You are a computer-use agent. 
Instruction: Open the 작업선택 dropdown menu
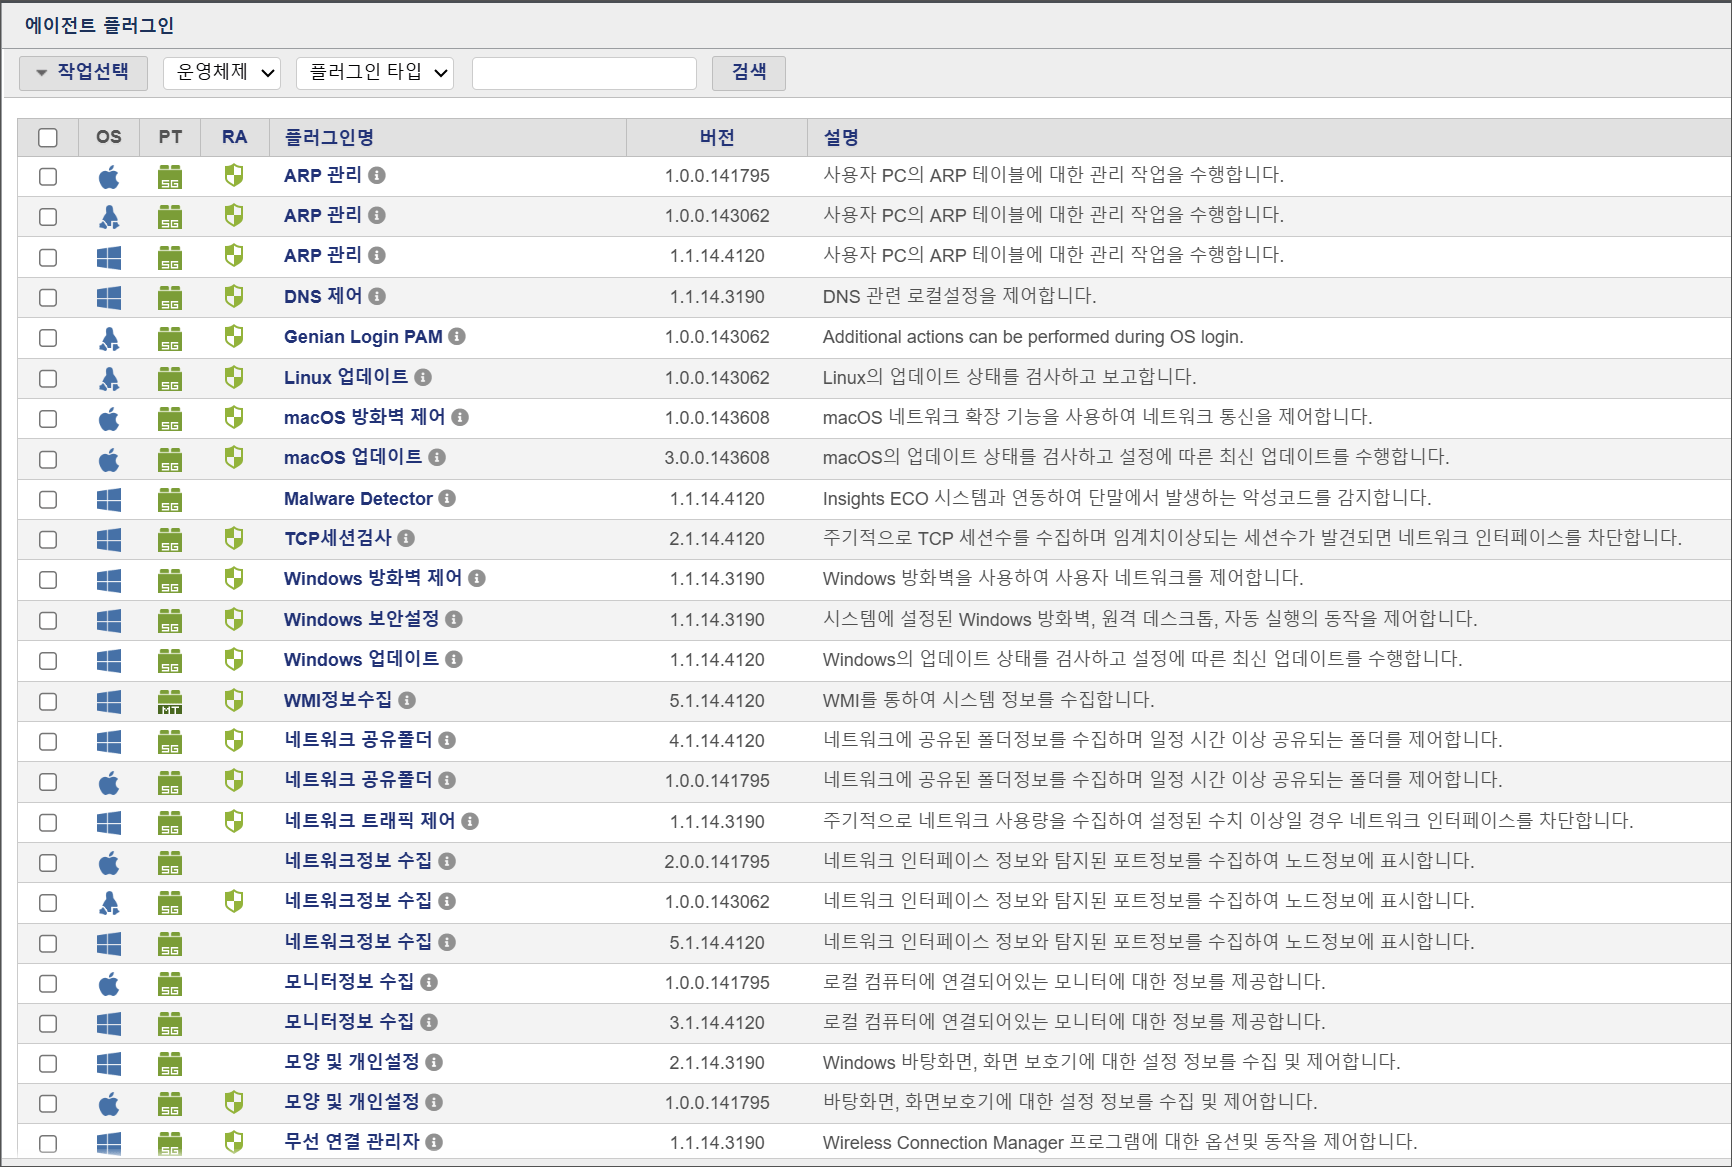coord(83,73)
